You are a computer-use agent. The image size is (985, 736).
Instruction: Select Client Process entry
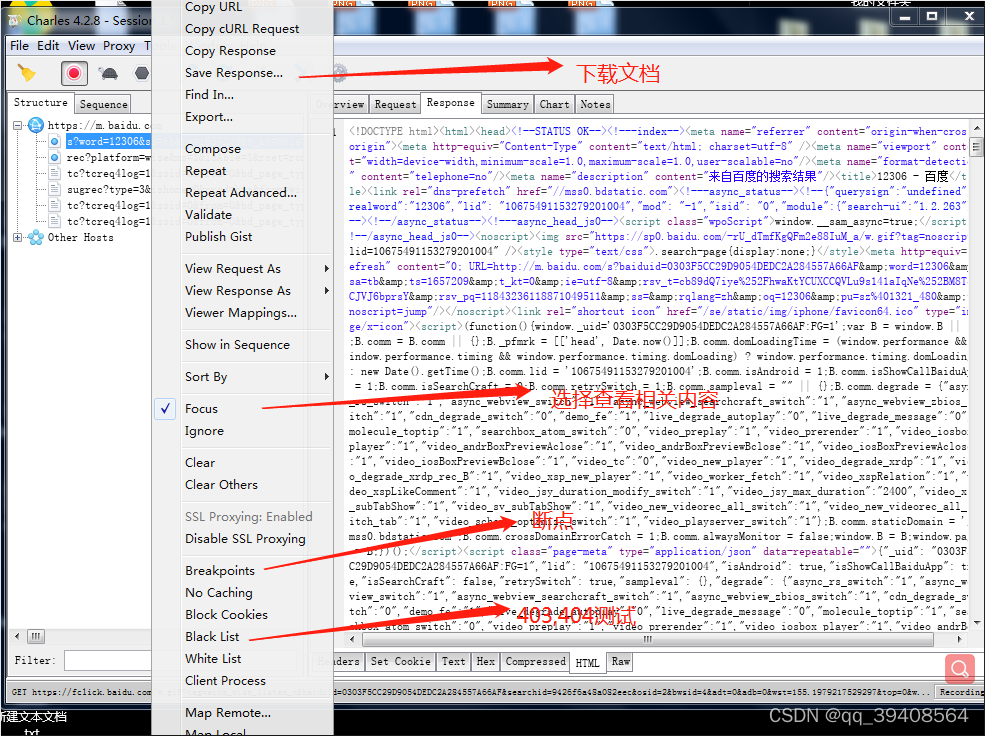coord(225,681)
